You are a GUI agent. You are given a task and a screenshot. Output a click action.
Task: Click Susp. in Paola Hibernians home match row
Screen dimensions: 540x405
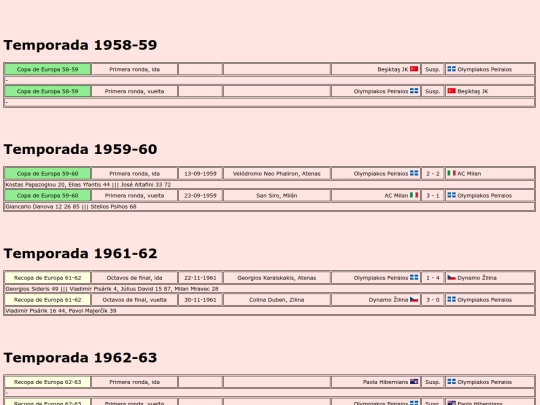pyautogui.click(x=433, y=382)
